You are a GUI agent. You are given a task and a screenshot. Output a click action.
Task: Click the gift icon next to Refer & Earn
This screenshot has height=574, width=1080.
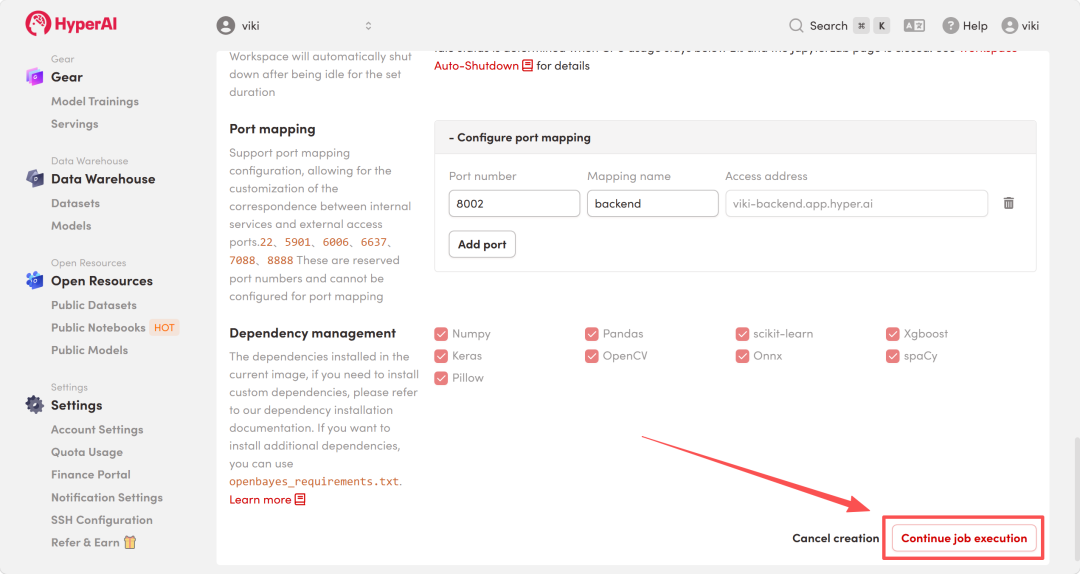[130, 542]
